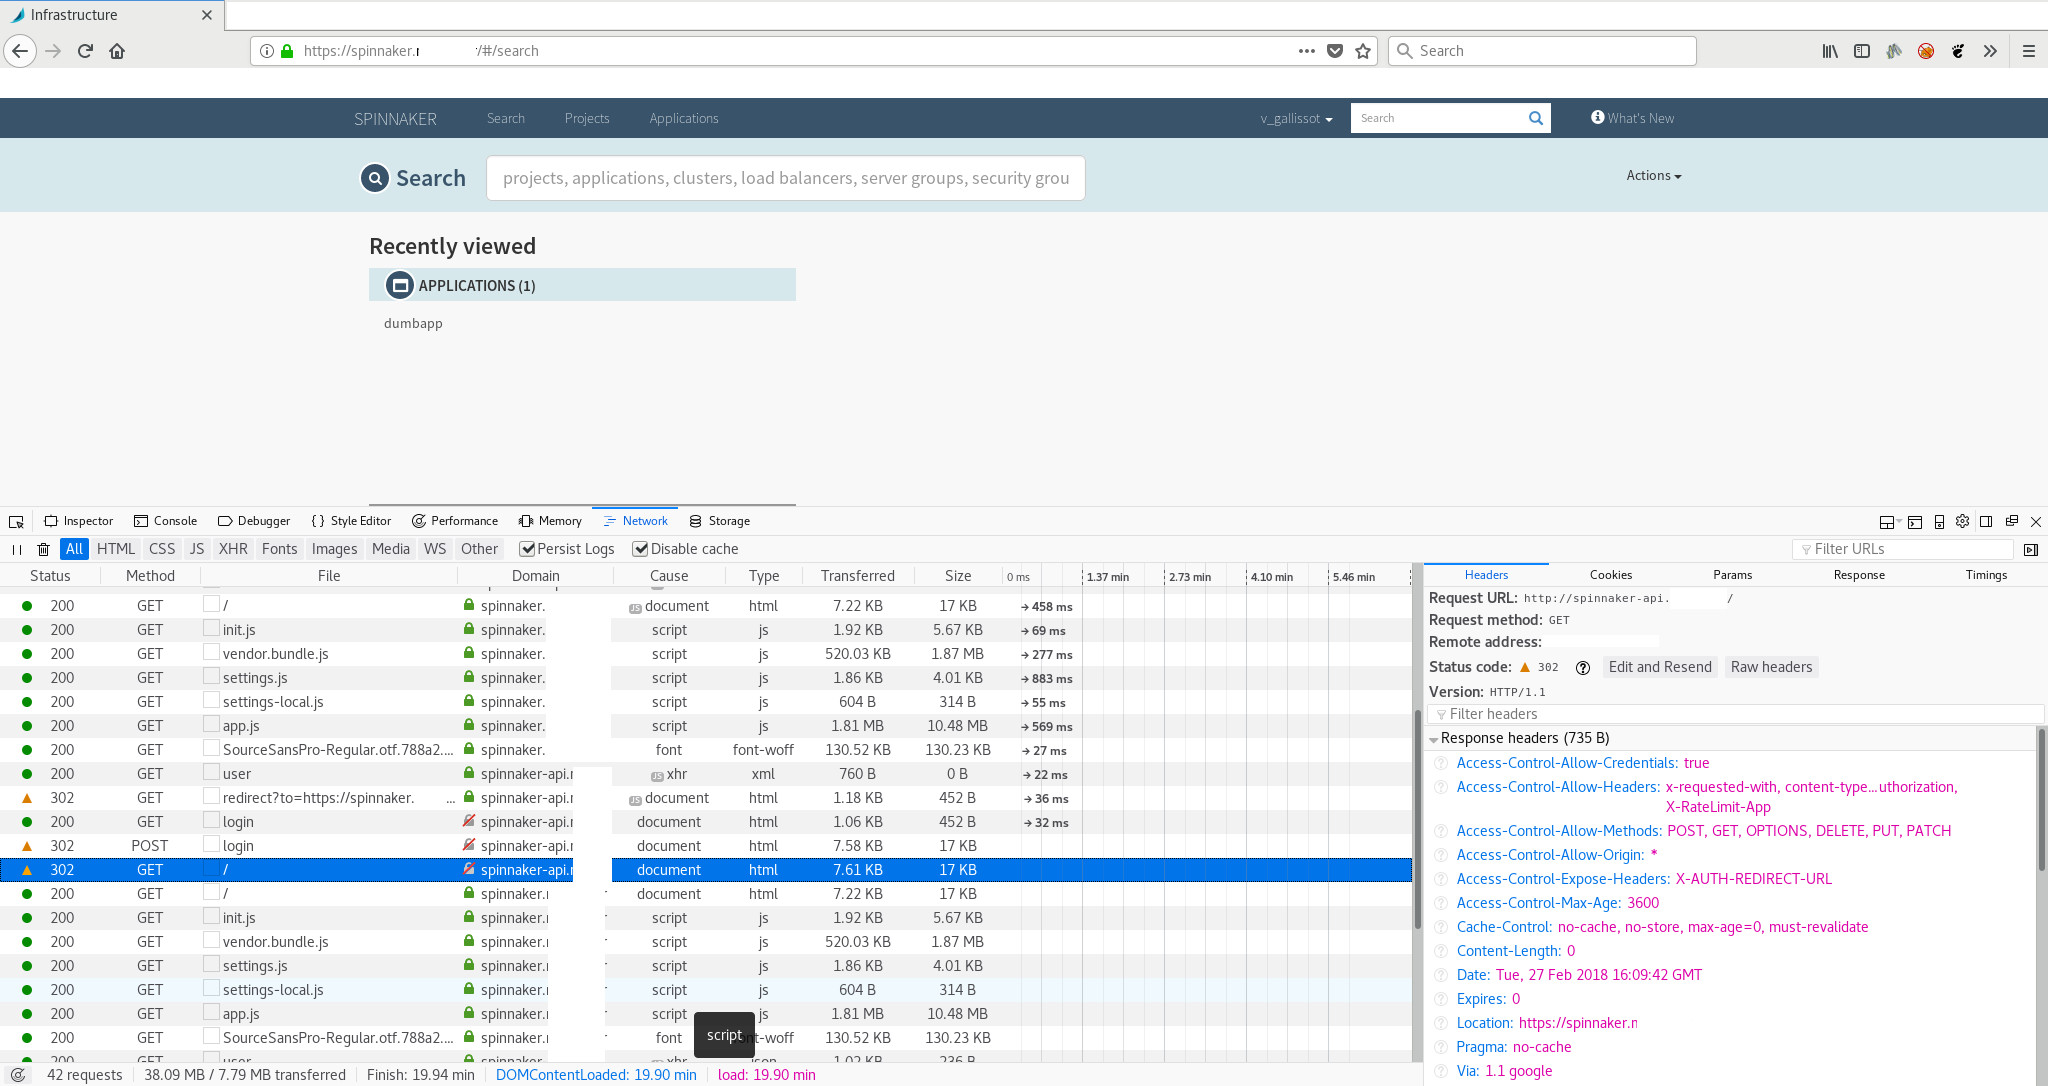2048x1086 pixels.
Task: Switch to the Cookies tab
Action: click(x=1610, y=575)
